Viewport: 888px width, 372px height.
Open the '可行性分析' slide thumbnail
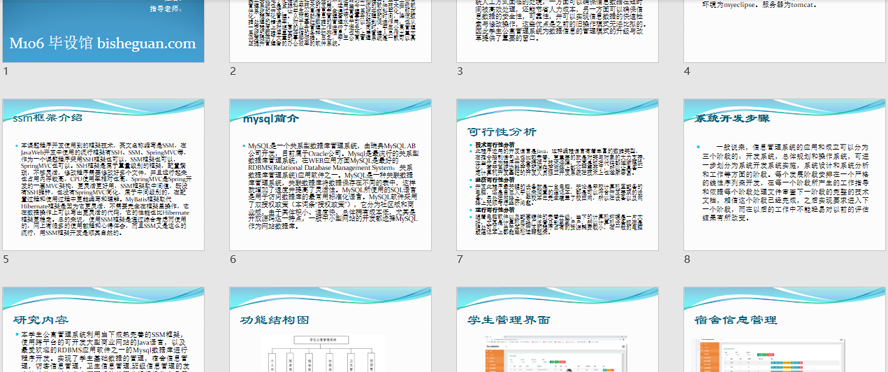[x=557, y=175]
